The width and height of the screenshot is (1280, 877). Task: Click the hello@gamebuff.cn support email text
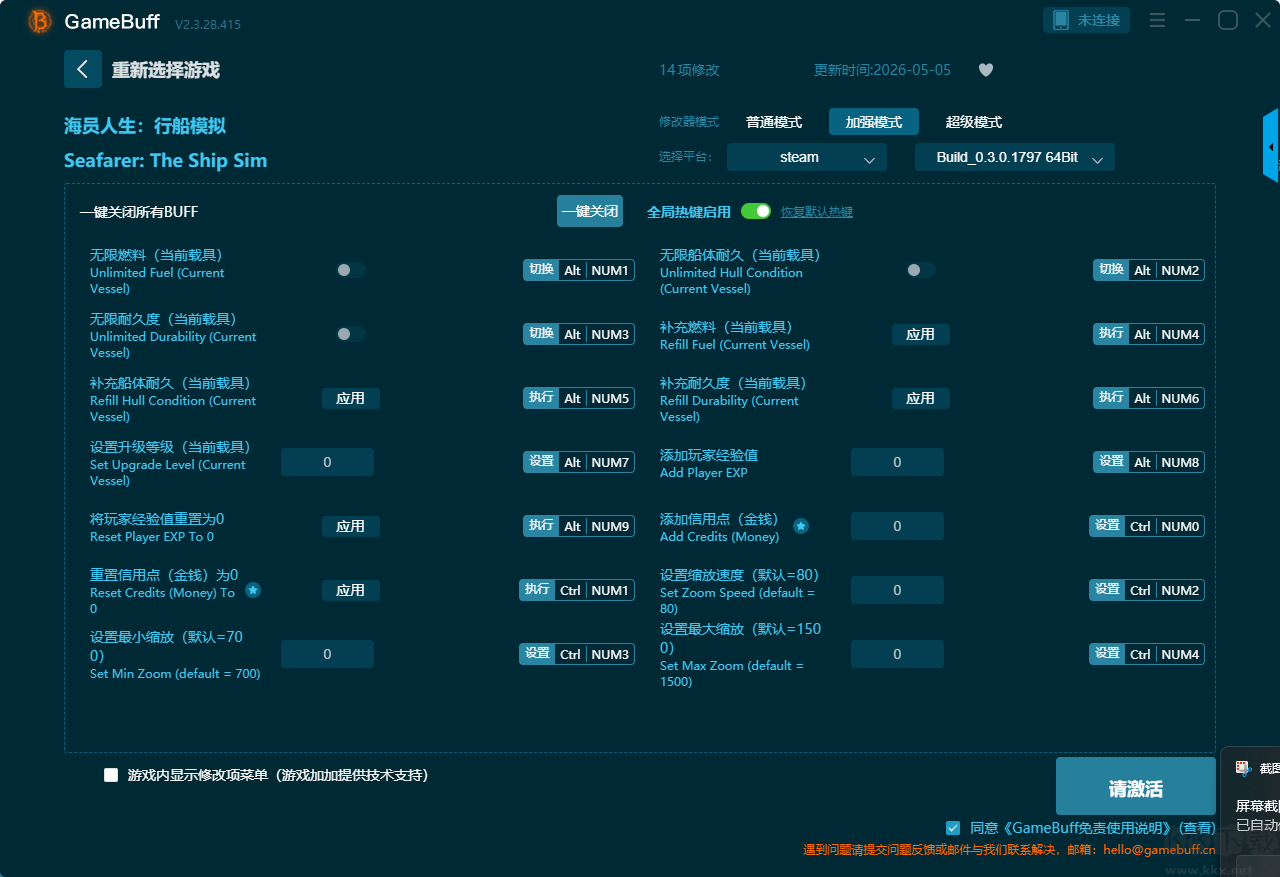(x=1159, y=850)
